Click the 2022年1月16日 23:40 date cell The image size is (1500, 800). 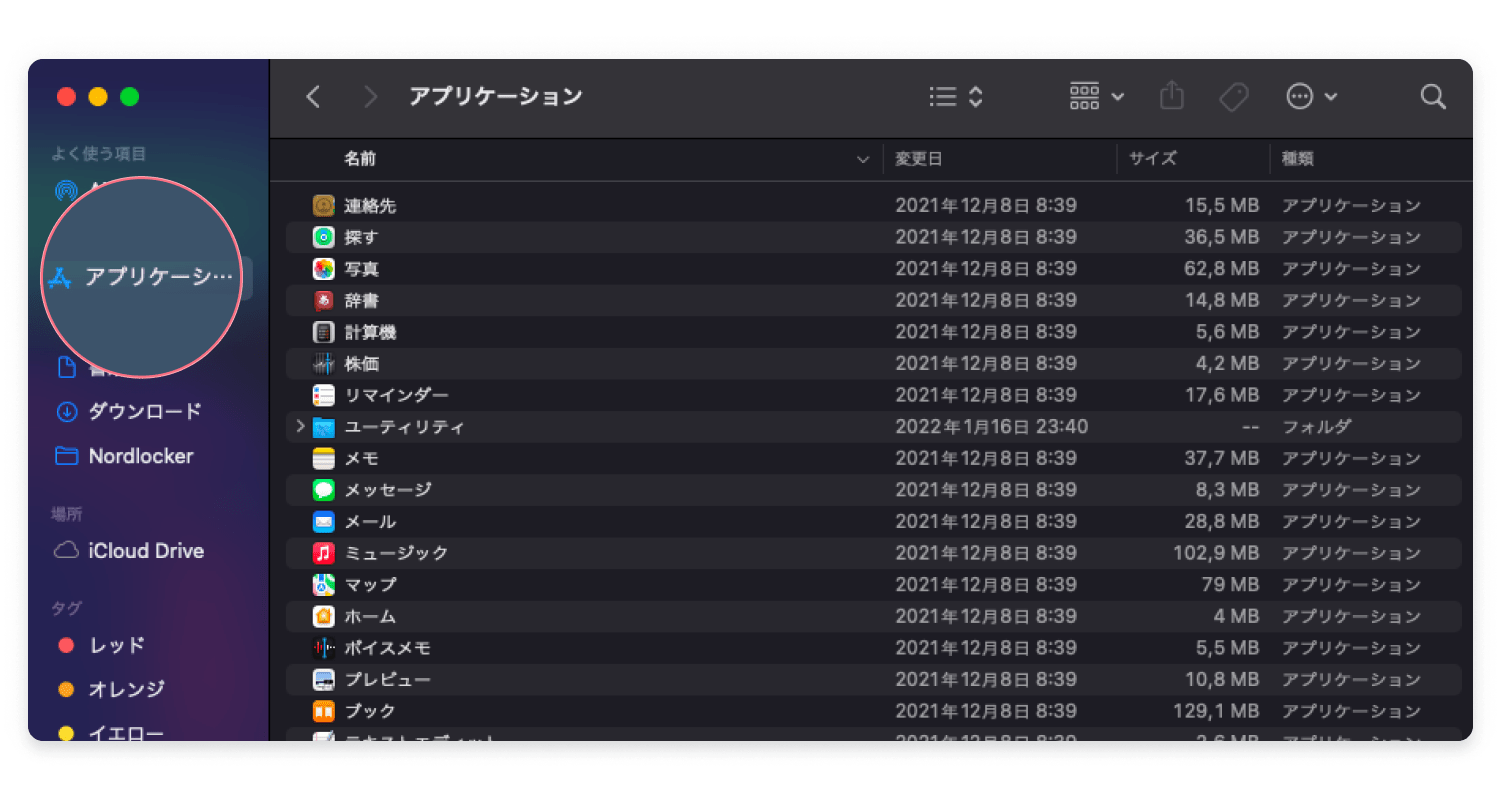coord(991,427)
